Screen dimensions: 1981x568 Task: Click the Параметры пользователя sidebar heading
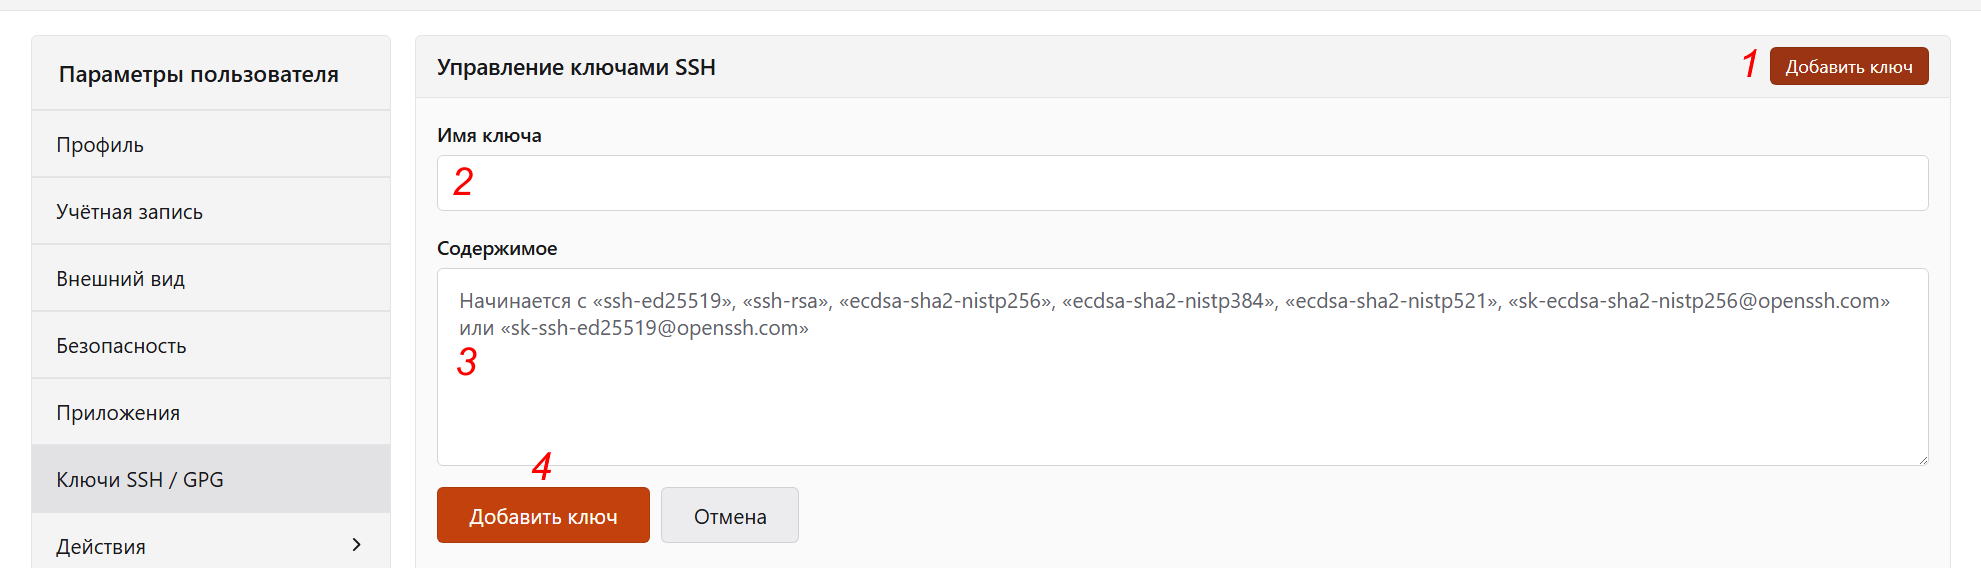pyautogui.click(x=198, y=75)
